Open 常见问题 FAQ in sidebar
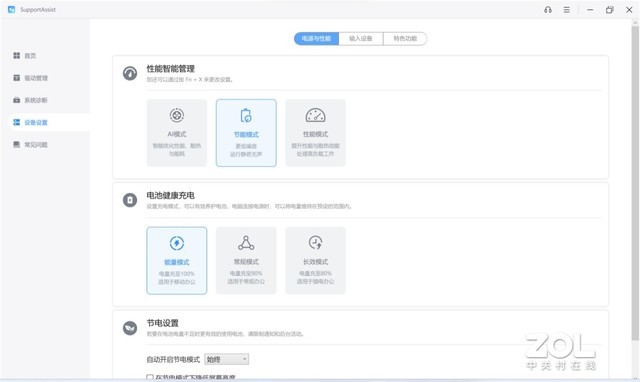 point(31,144)
